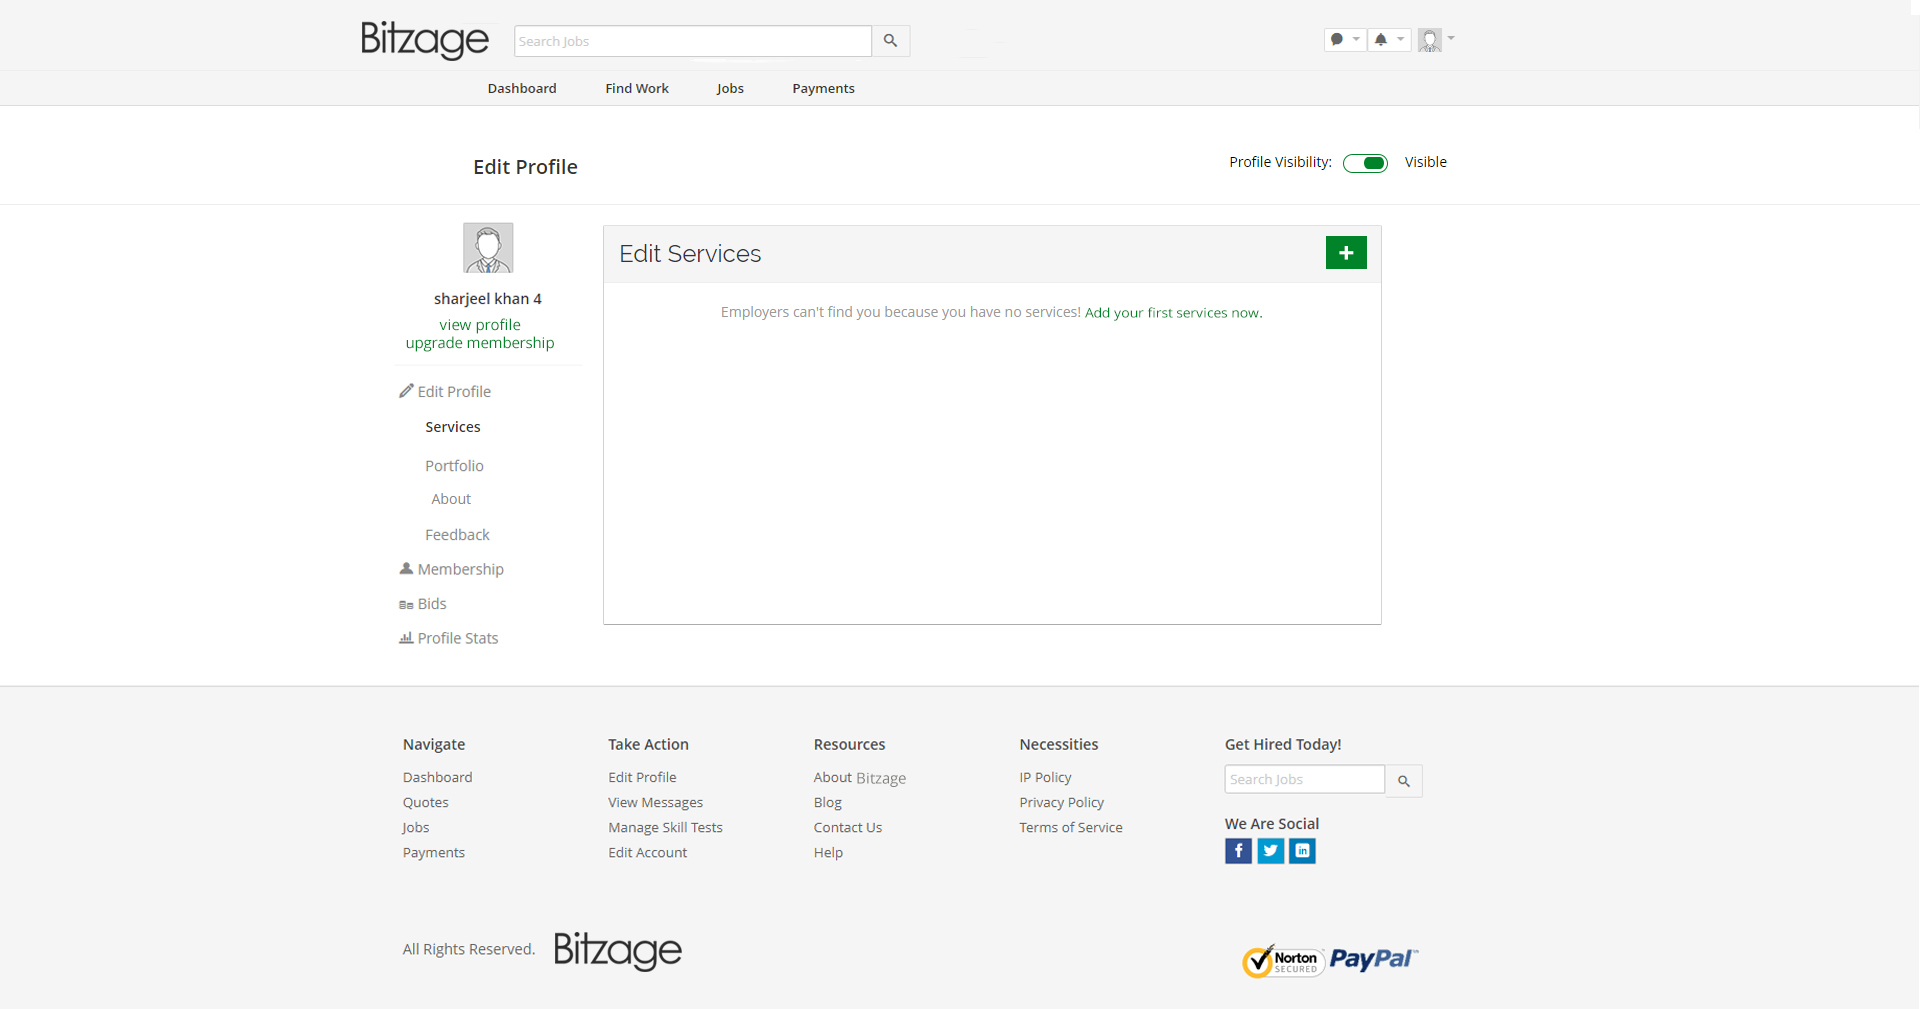Image resolution: width=1920 pixels, height=1009 pixels.
Task: Open the user avatar account dropdown
Action: point(1435,40)
